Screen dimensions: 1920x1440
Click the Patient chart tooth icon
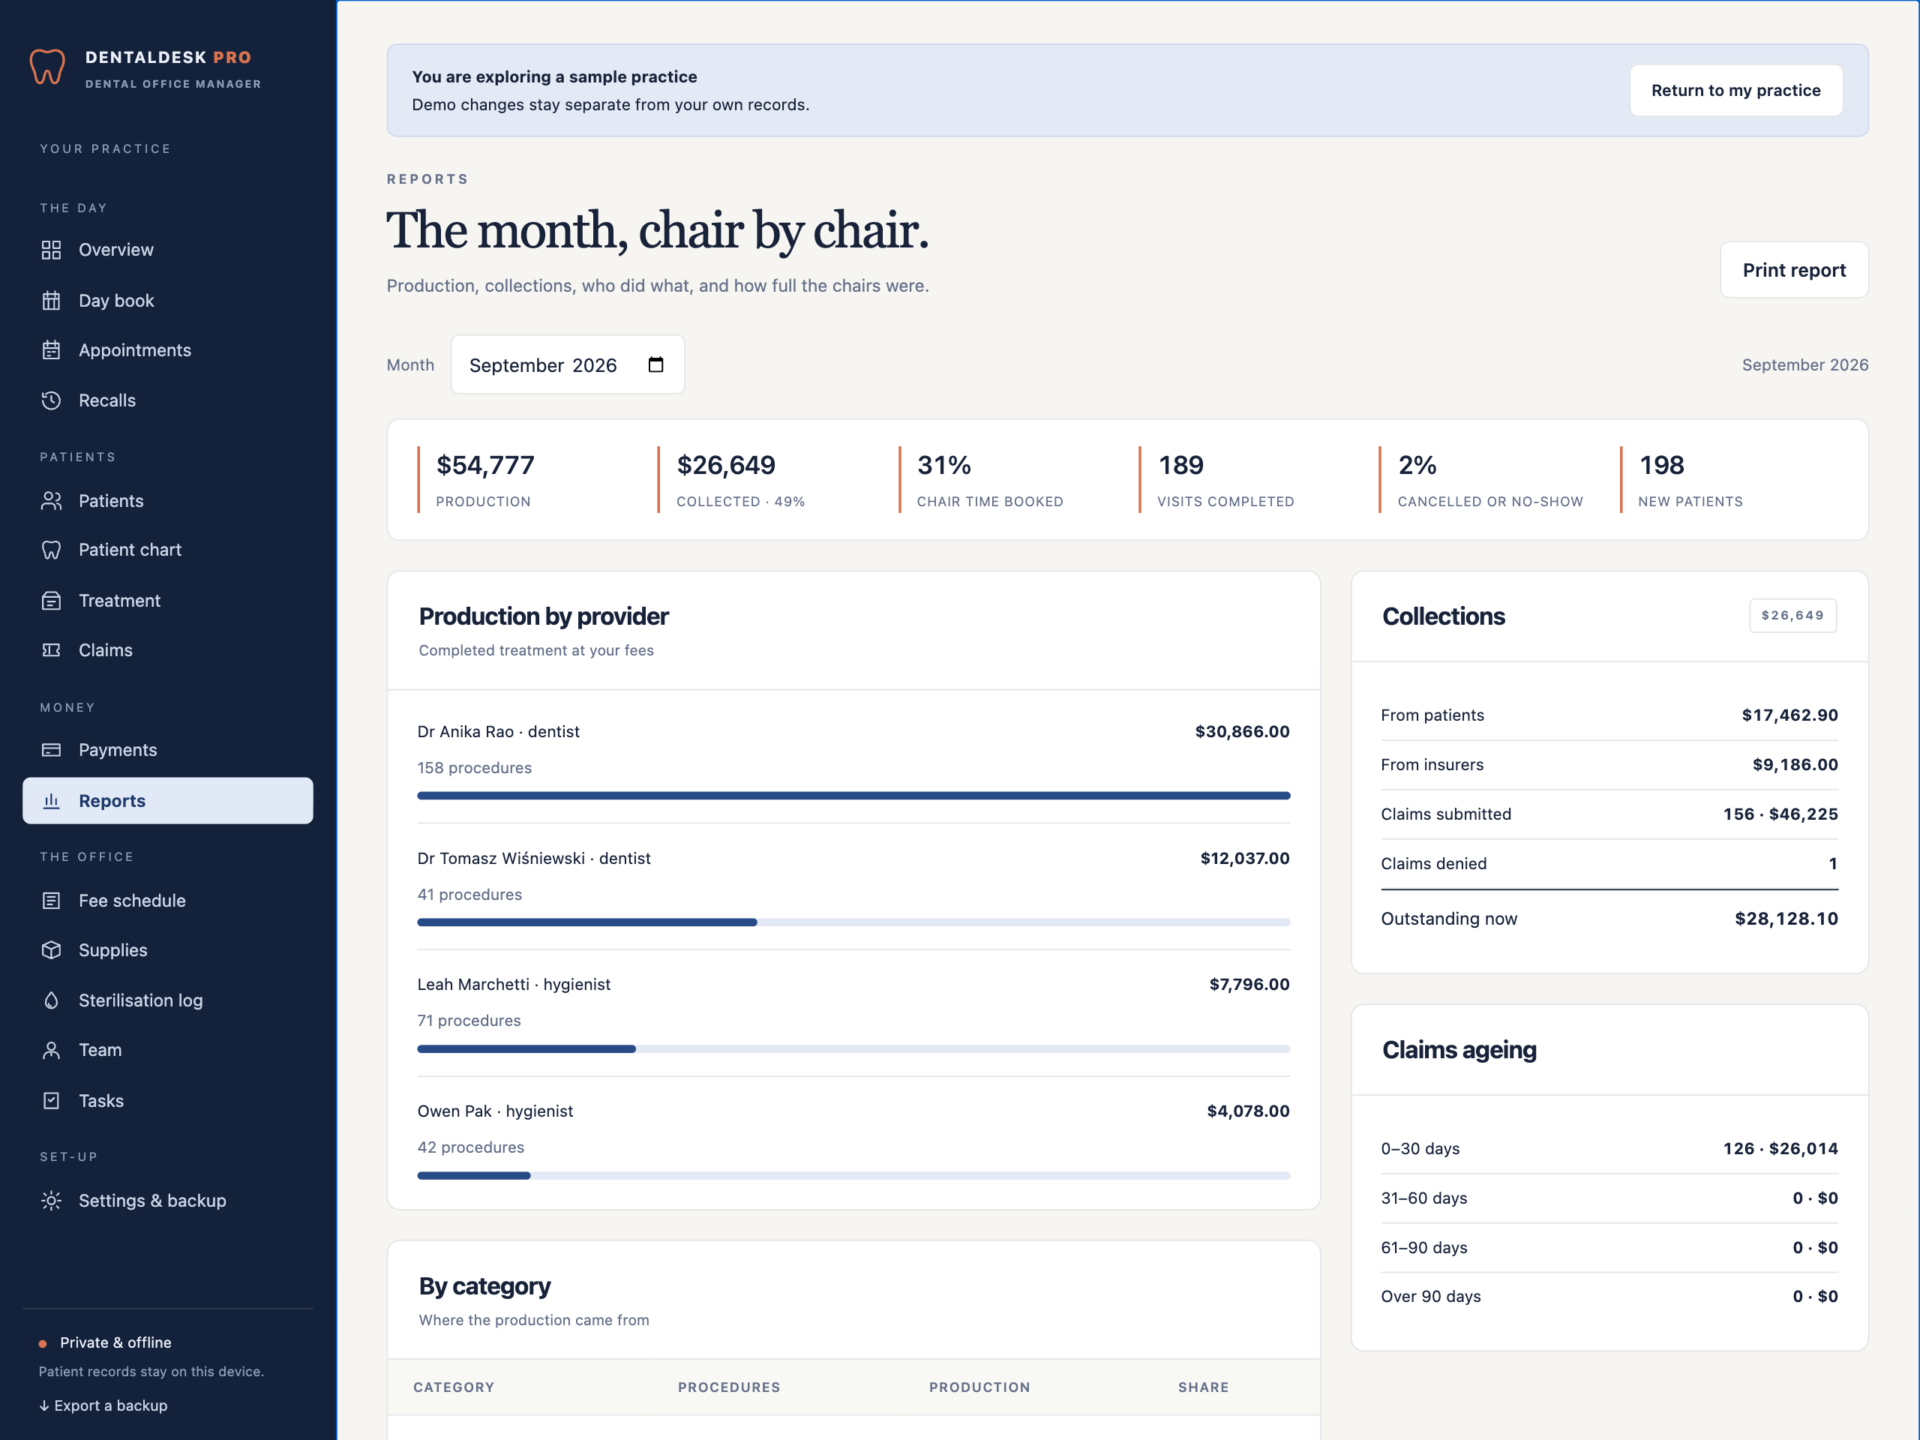coord(51,550)
